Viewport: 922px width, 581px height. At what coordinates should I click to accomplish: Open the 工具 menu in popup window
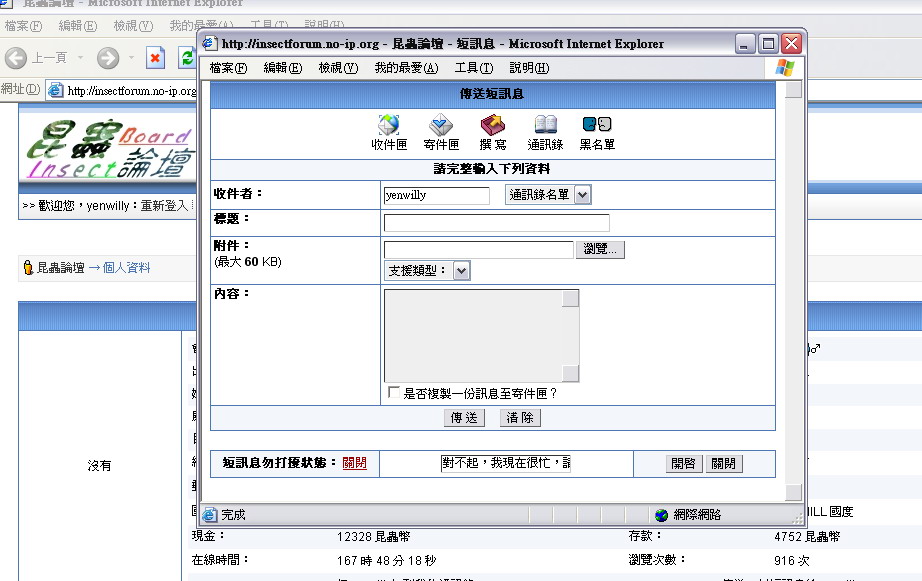[x=473, y=68]
